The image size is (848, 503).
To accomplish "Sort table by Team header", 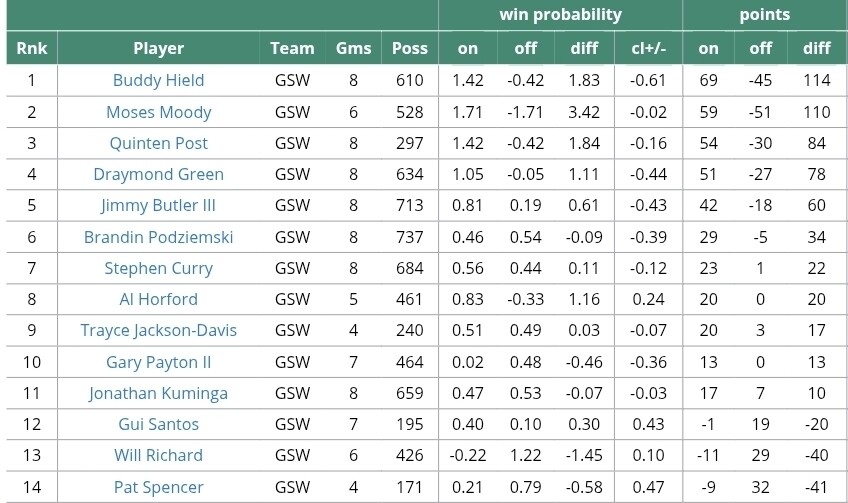I will tap(292, 48).
